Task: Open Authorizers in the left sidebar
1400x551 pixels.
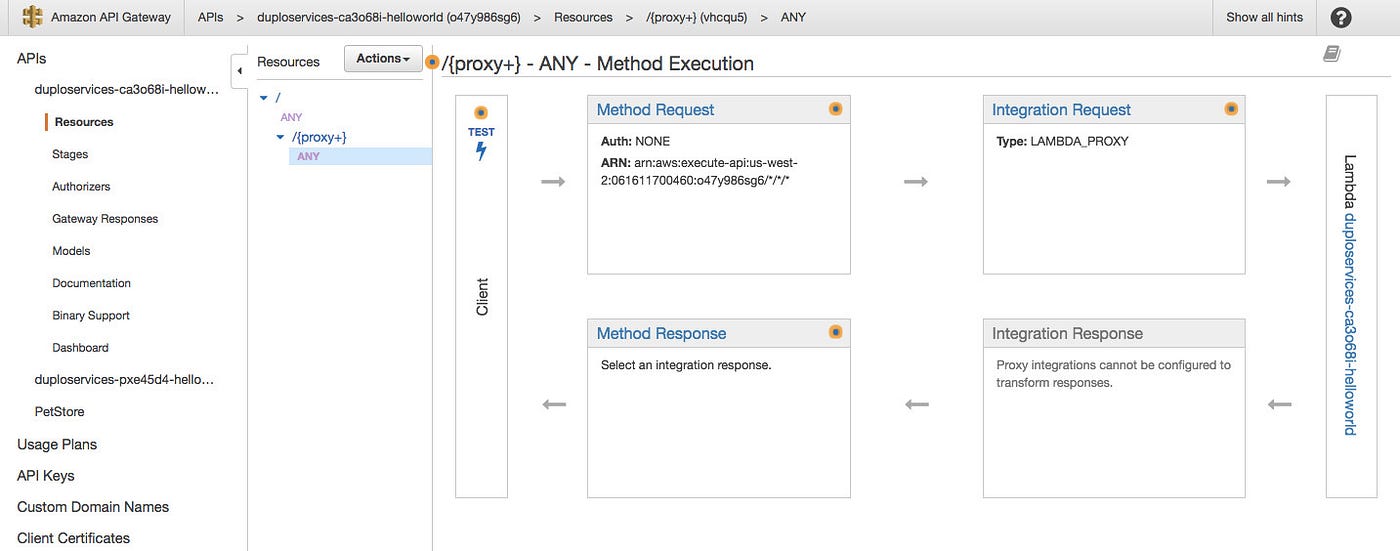Action: click(x=81, y=186)
